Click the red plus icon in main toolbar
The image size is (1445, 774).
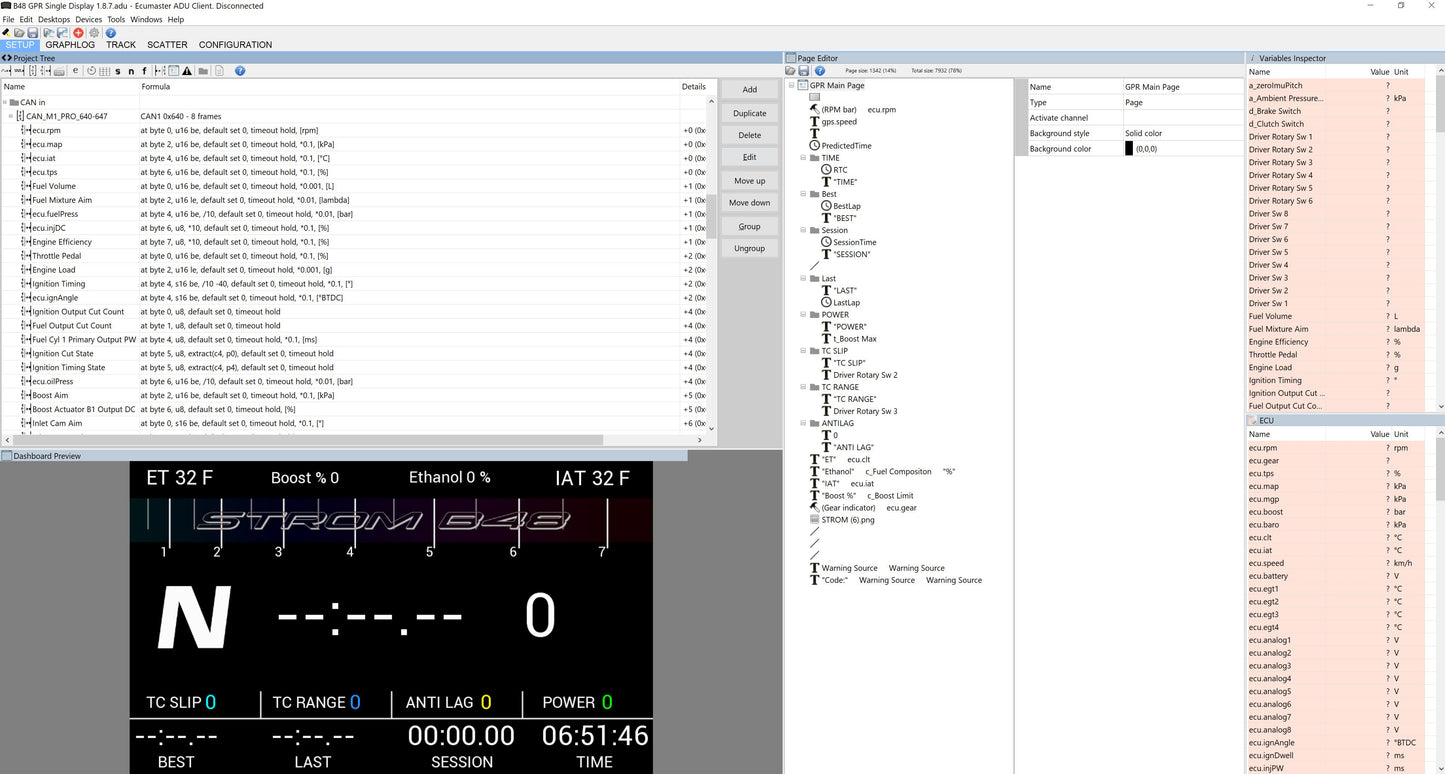click(x=79, y=33)
